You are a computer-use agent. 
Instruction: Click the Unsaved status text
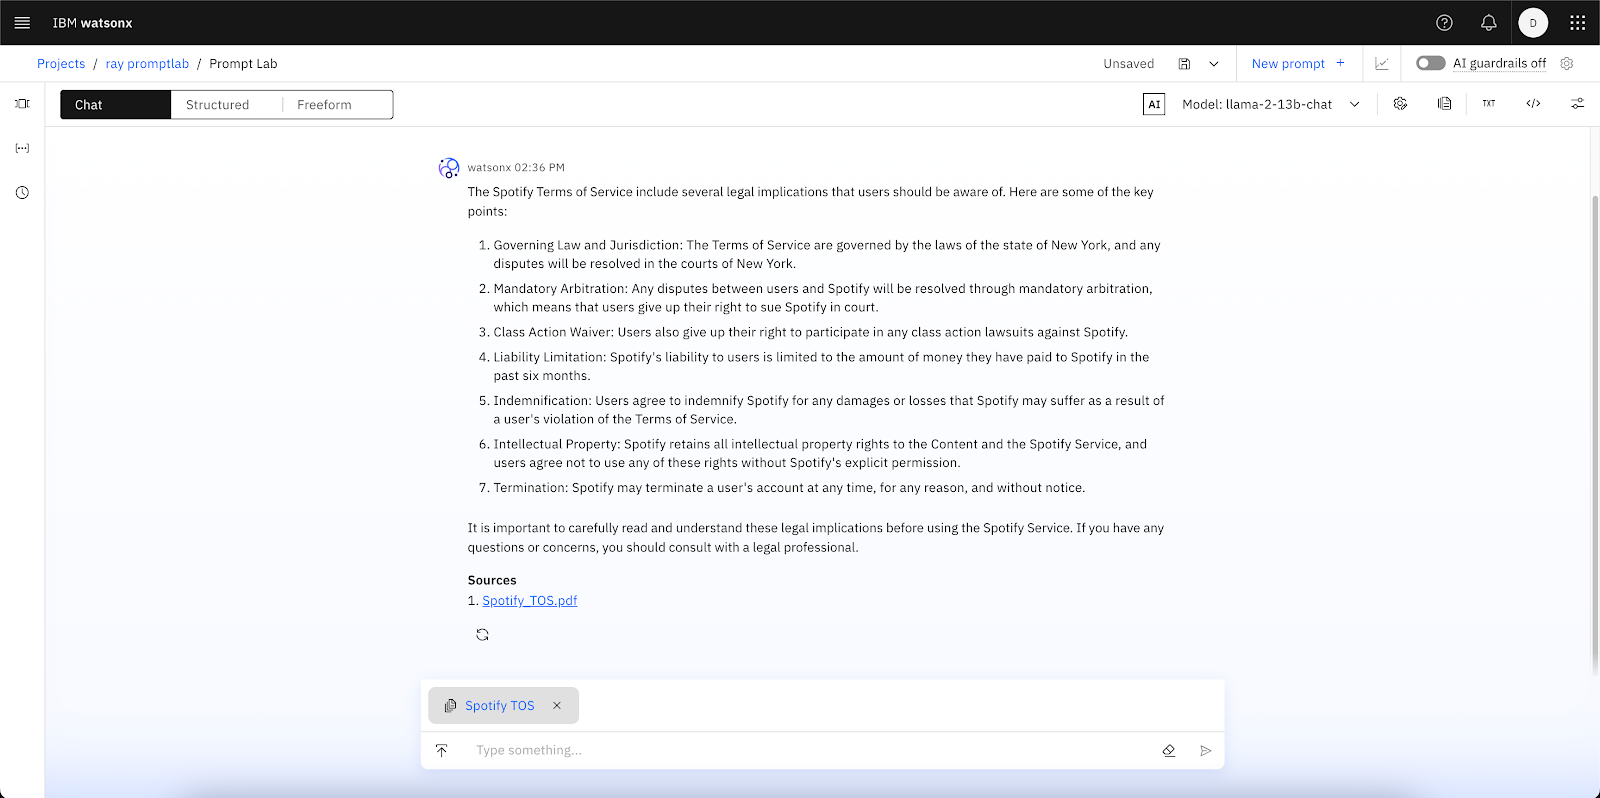[1129, 63]
